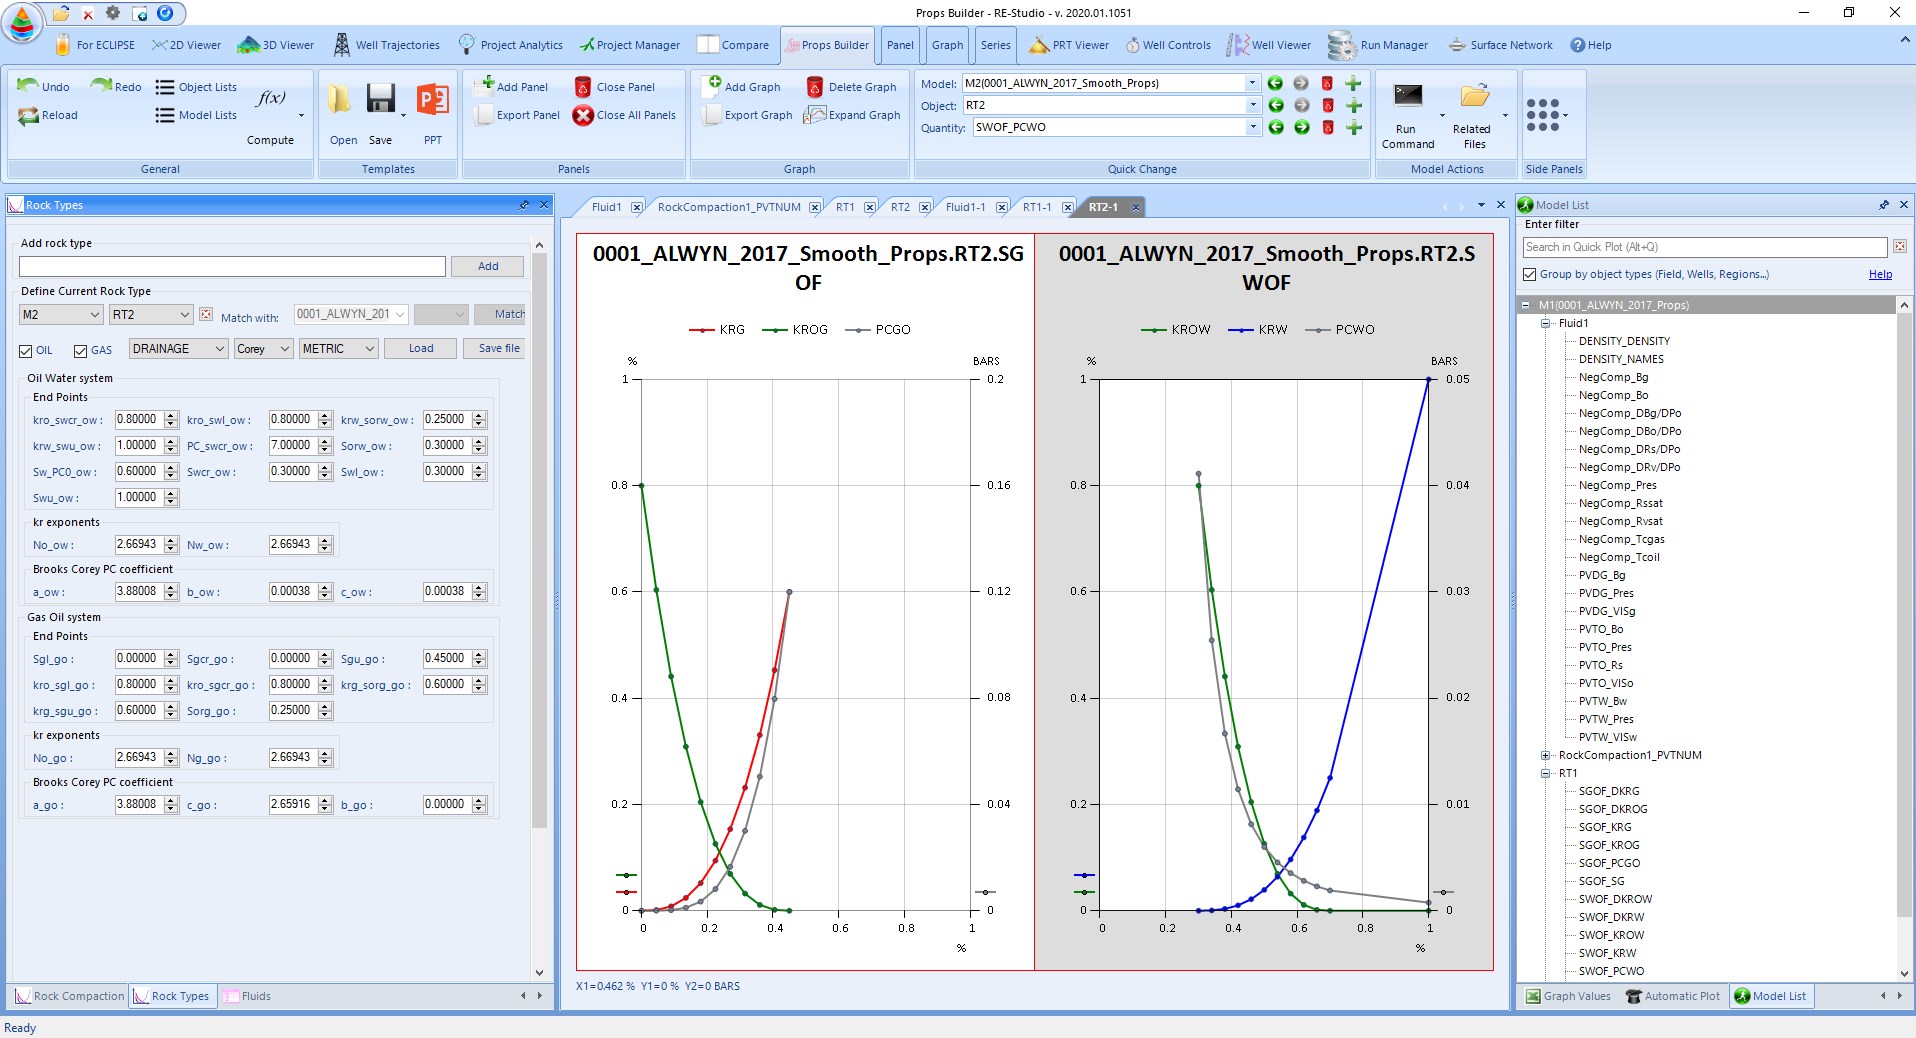Open Well Controls

pyautogui.click(x=1168, y=45)
